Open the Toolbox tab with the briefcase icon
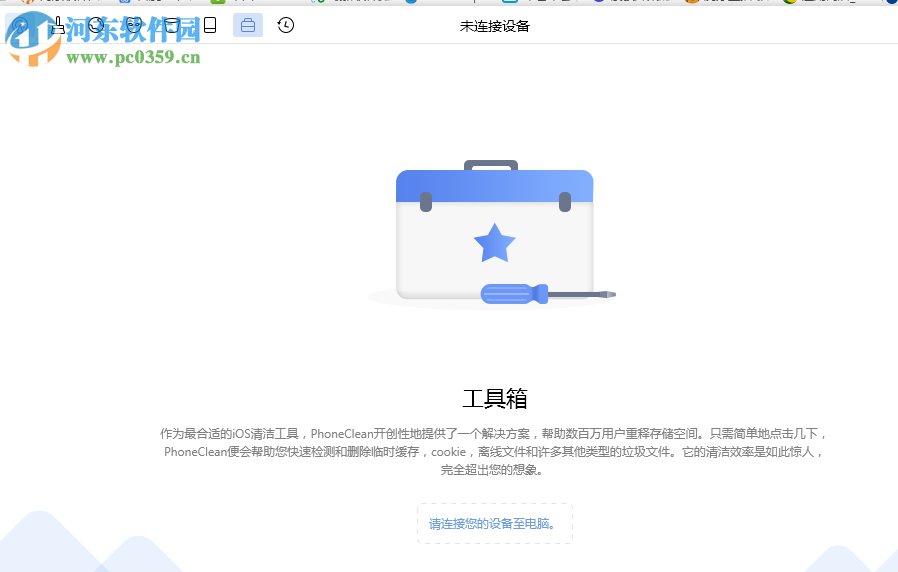The width and height of the screenshot is (898, 572). pyautogui.click(x=248, y=25)
